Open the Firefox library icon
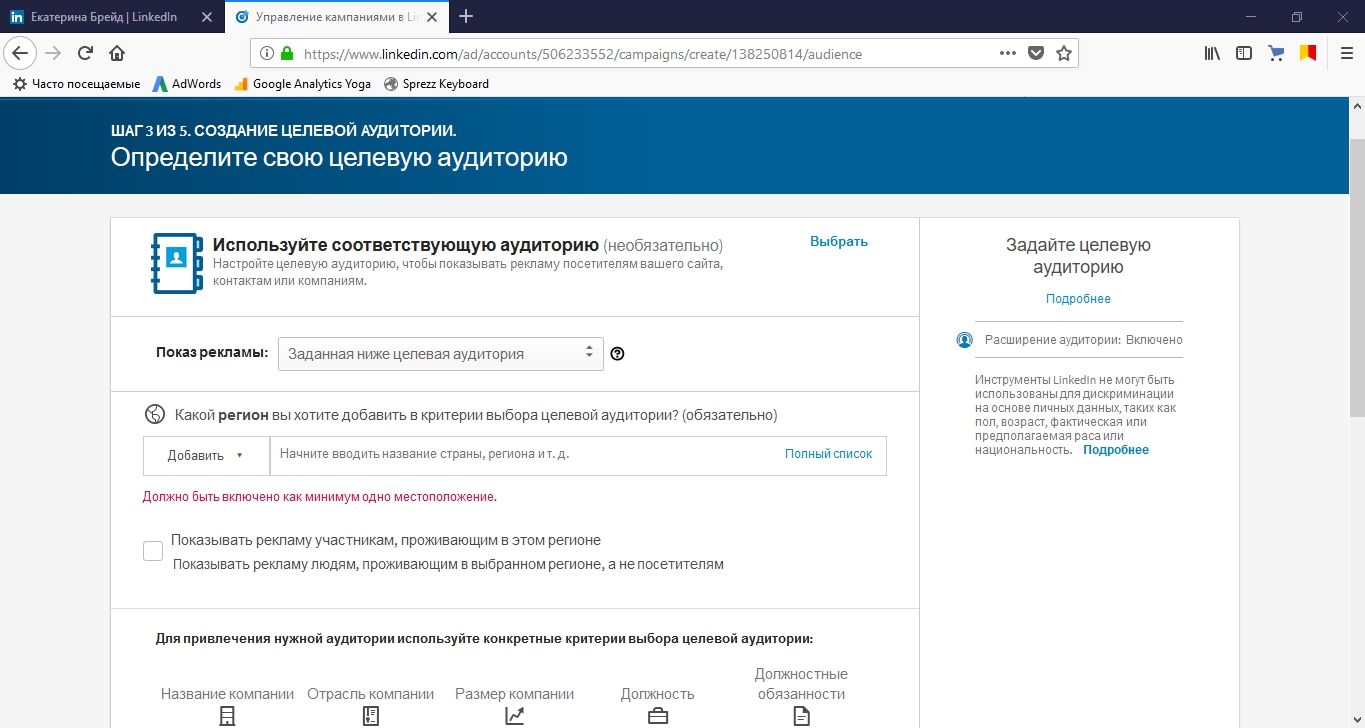The width and height of the screenshot is (1365, 728). pyautogui.click(x=1211, y=53)
